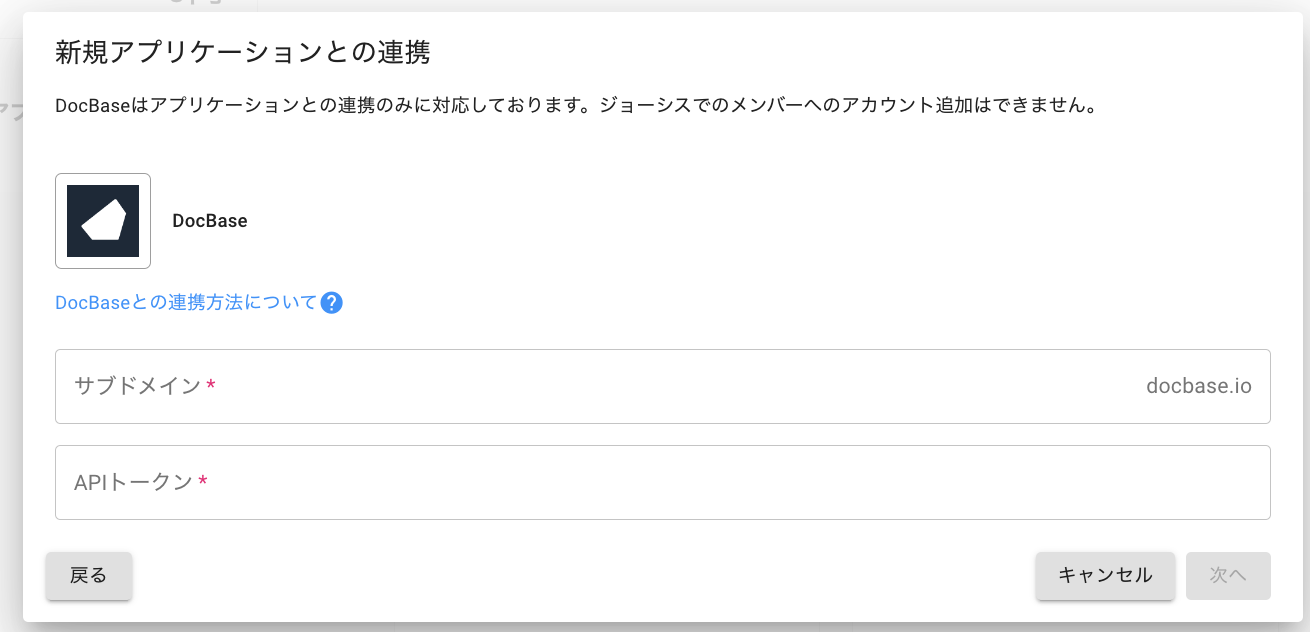
Task: Click the red asterisk beside サブドメイン
Action: 211,386
